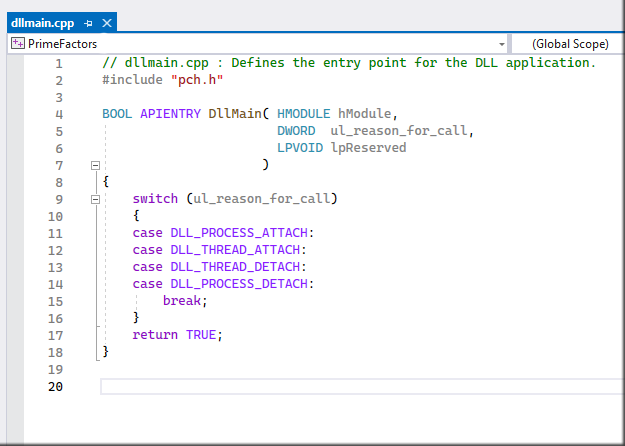Click ul_reason_for_call inside the switch parentheses

262,198
